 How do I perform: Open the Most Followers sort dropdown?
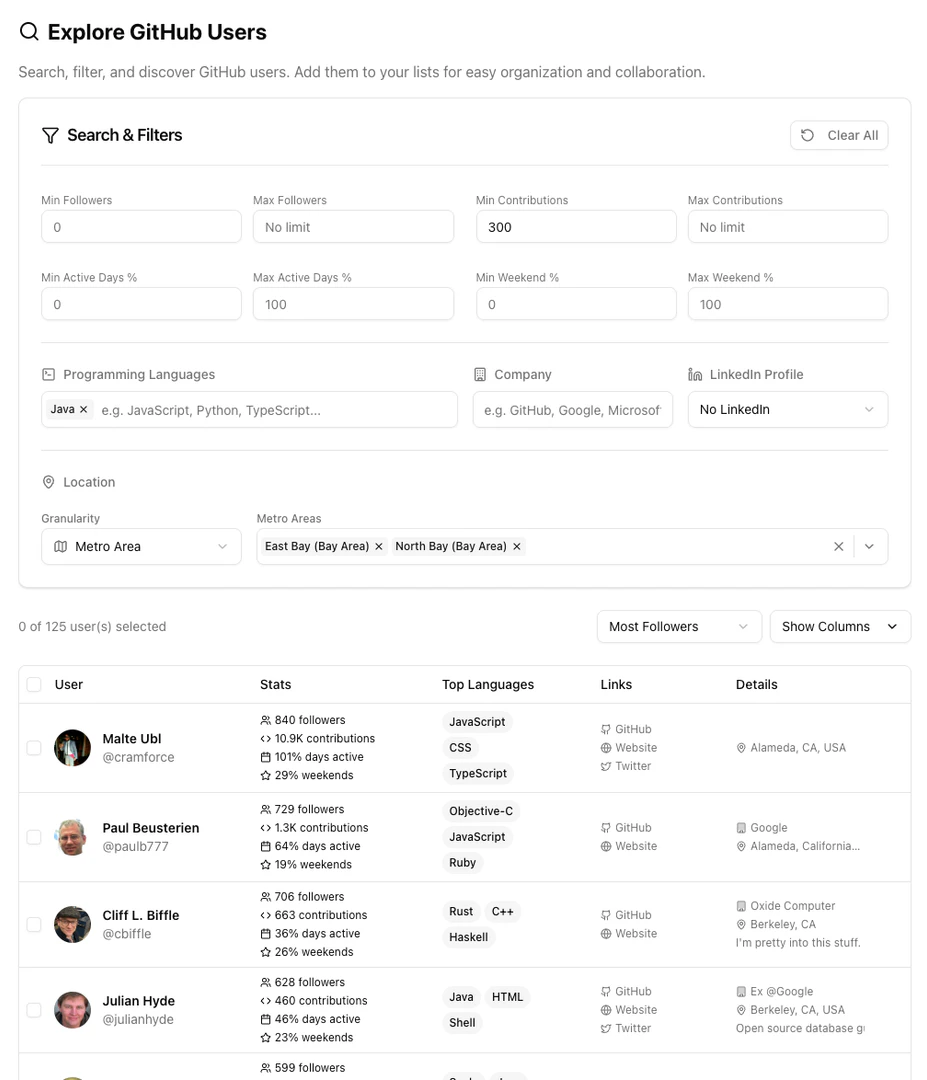679,626
